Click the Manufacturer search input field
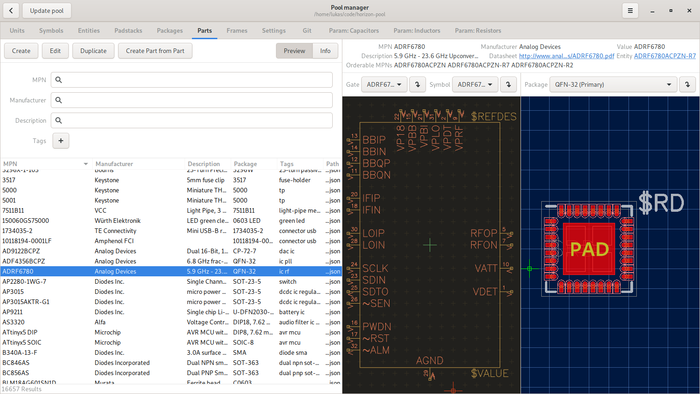Viewport: 700px width, 394px height. point(192,100)
